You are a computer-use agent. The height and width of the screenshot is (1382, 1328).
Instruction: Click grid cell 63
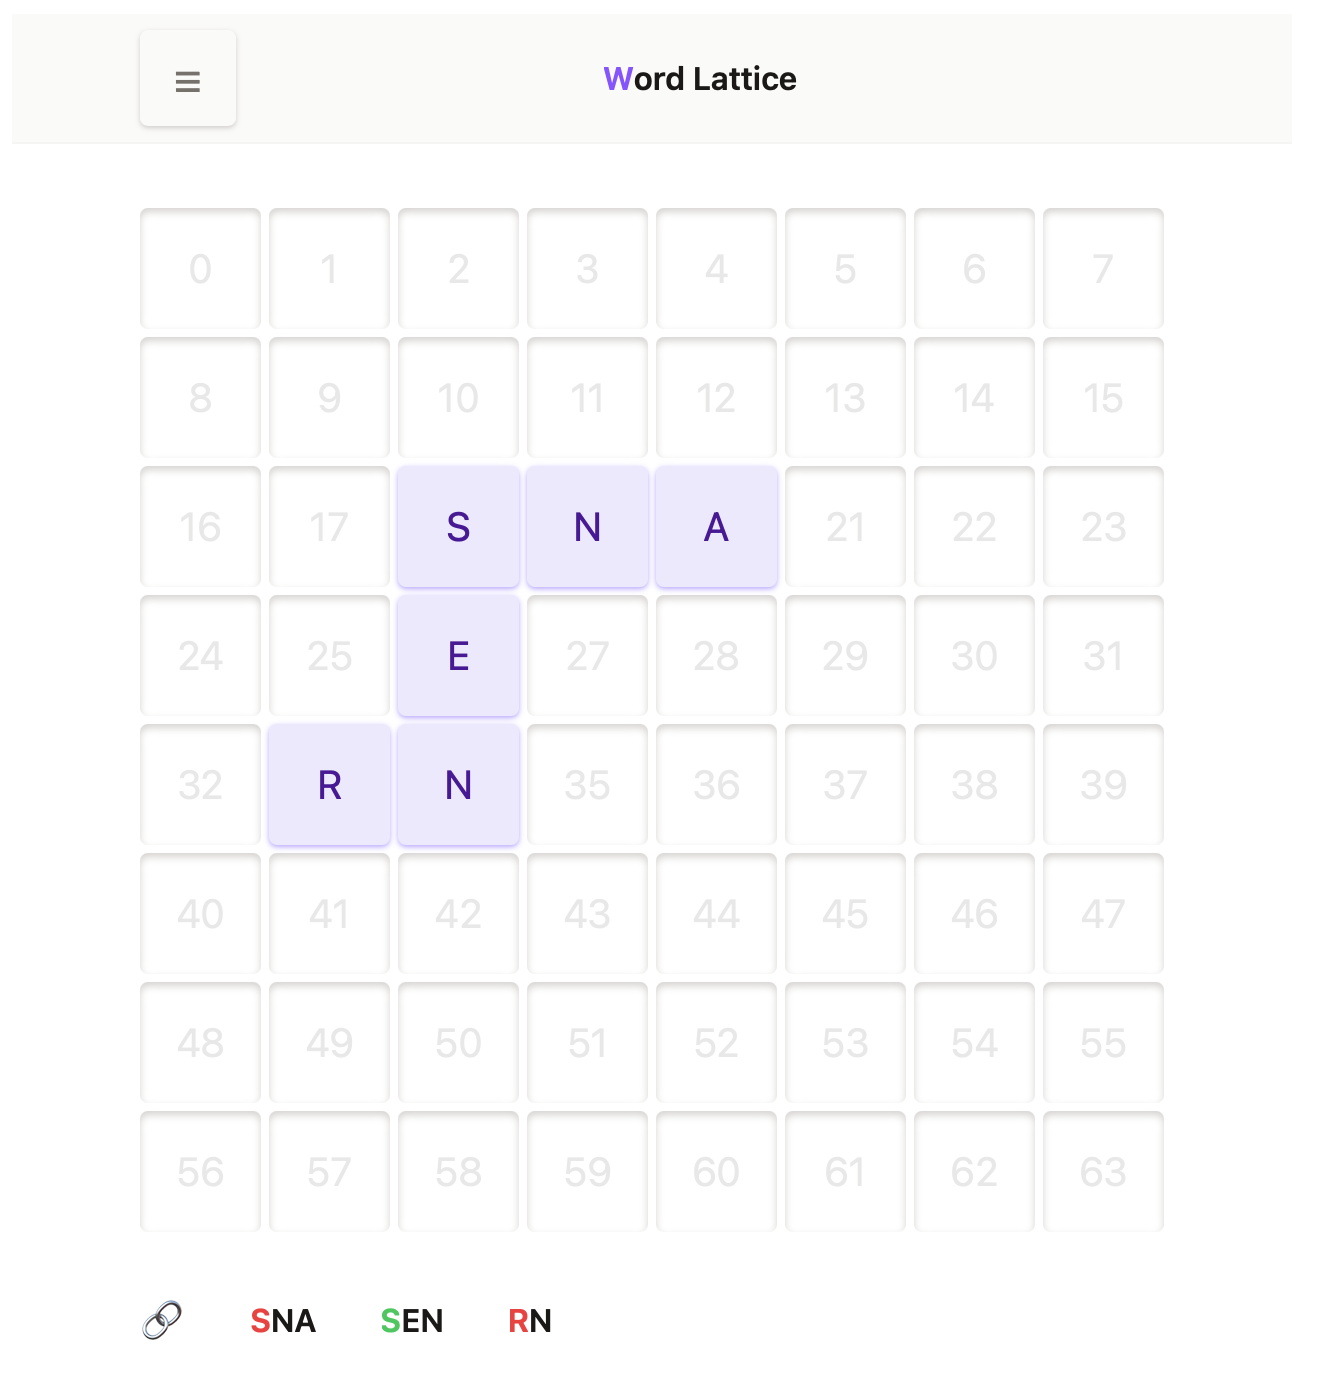point(1103,1172)
